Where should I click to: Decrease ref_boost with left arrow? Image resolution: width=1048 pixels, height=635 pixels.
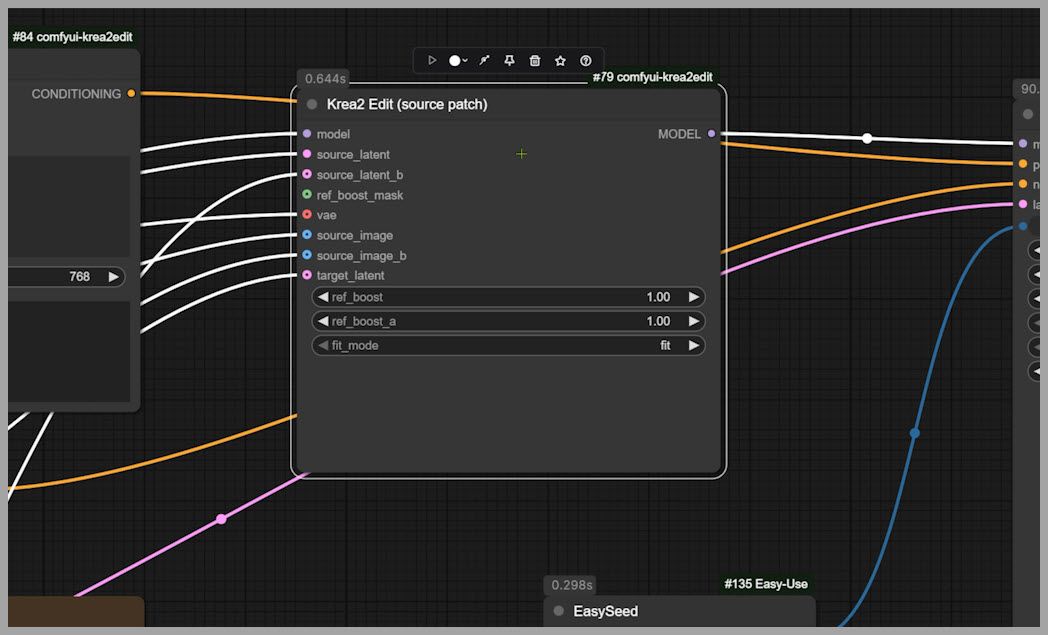323,297
